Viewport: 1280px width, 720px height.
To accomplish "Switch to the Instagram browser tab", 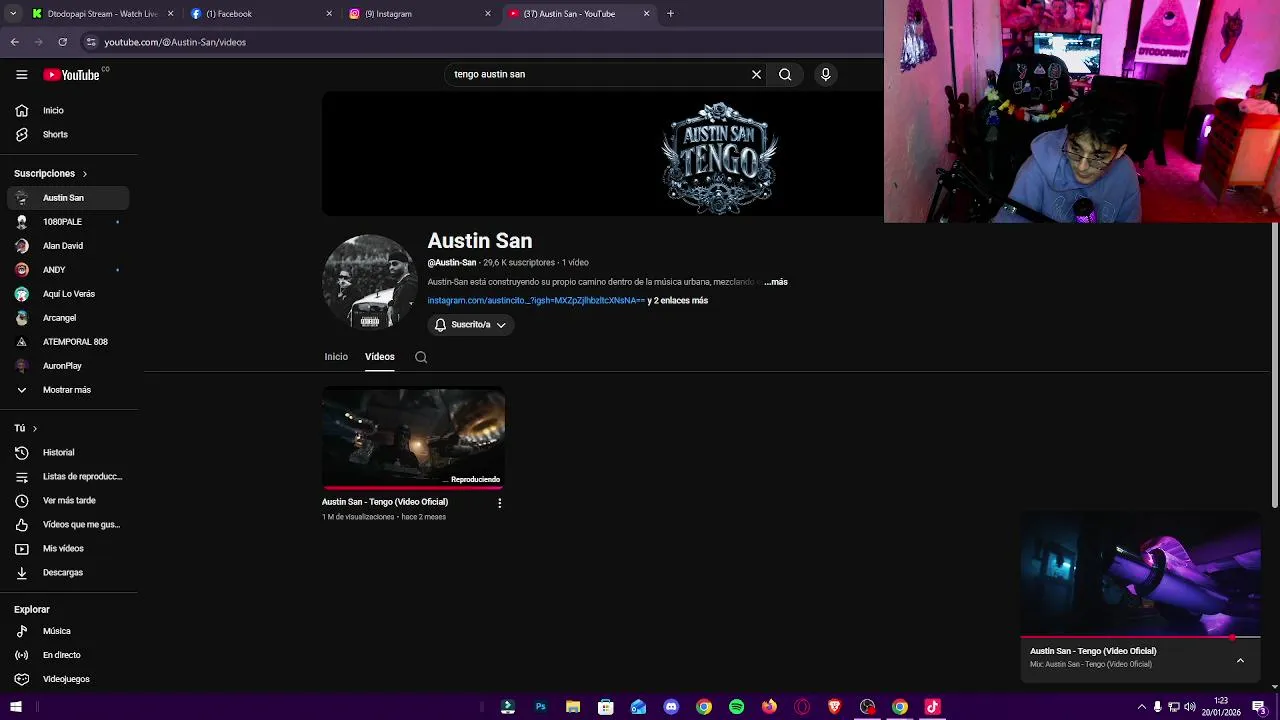I will point(420,14).
